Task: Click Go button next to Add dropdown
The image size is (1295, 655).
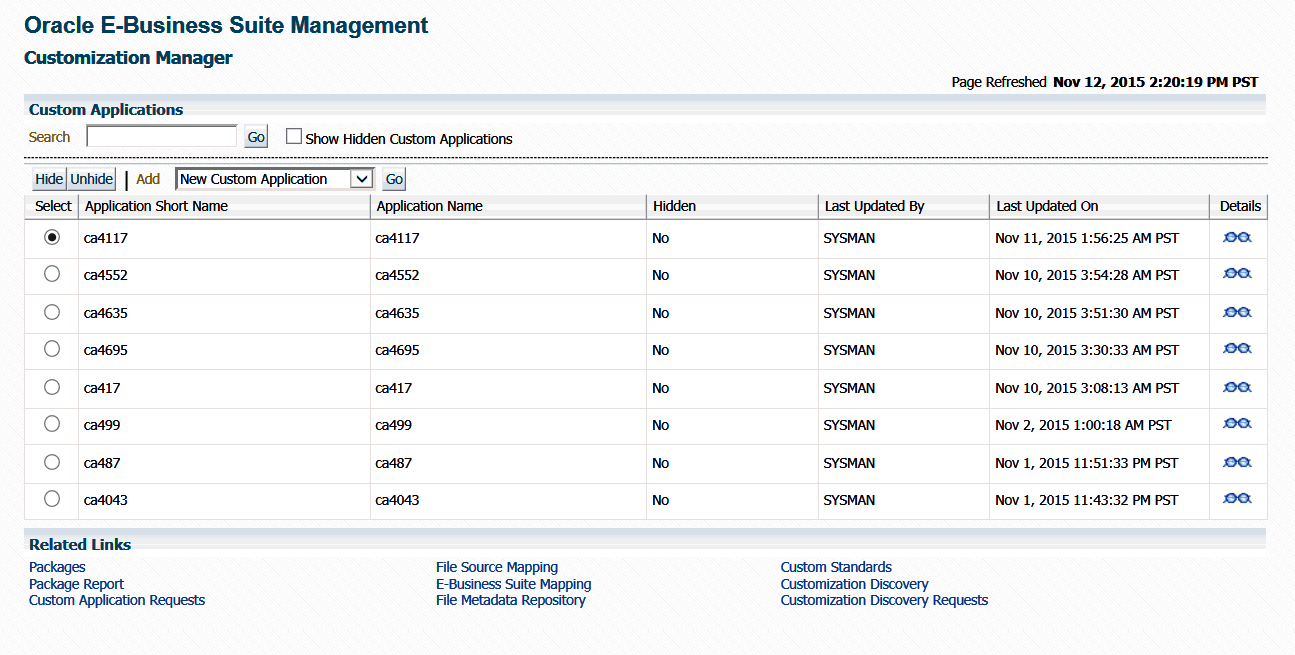Action: tap(394, 179)
